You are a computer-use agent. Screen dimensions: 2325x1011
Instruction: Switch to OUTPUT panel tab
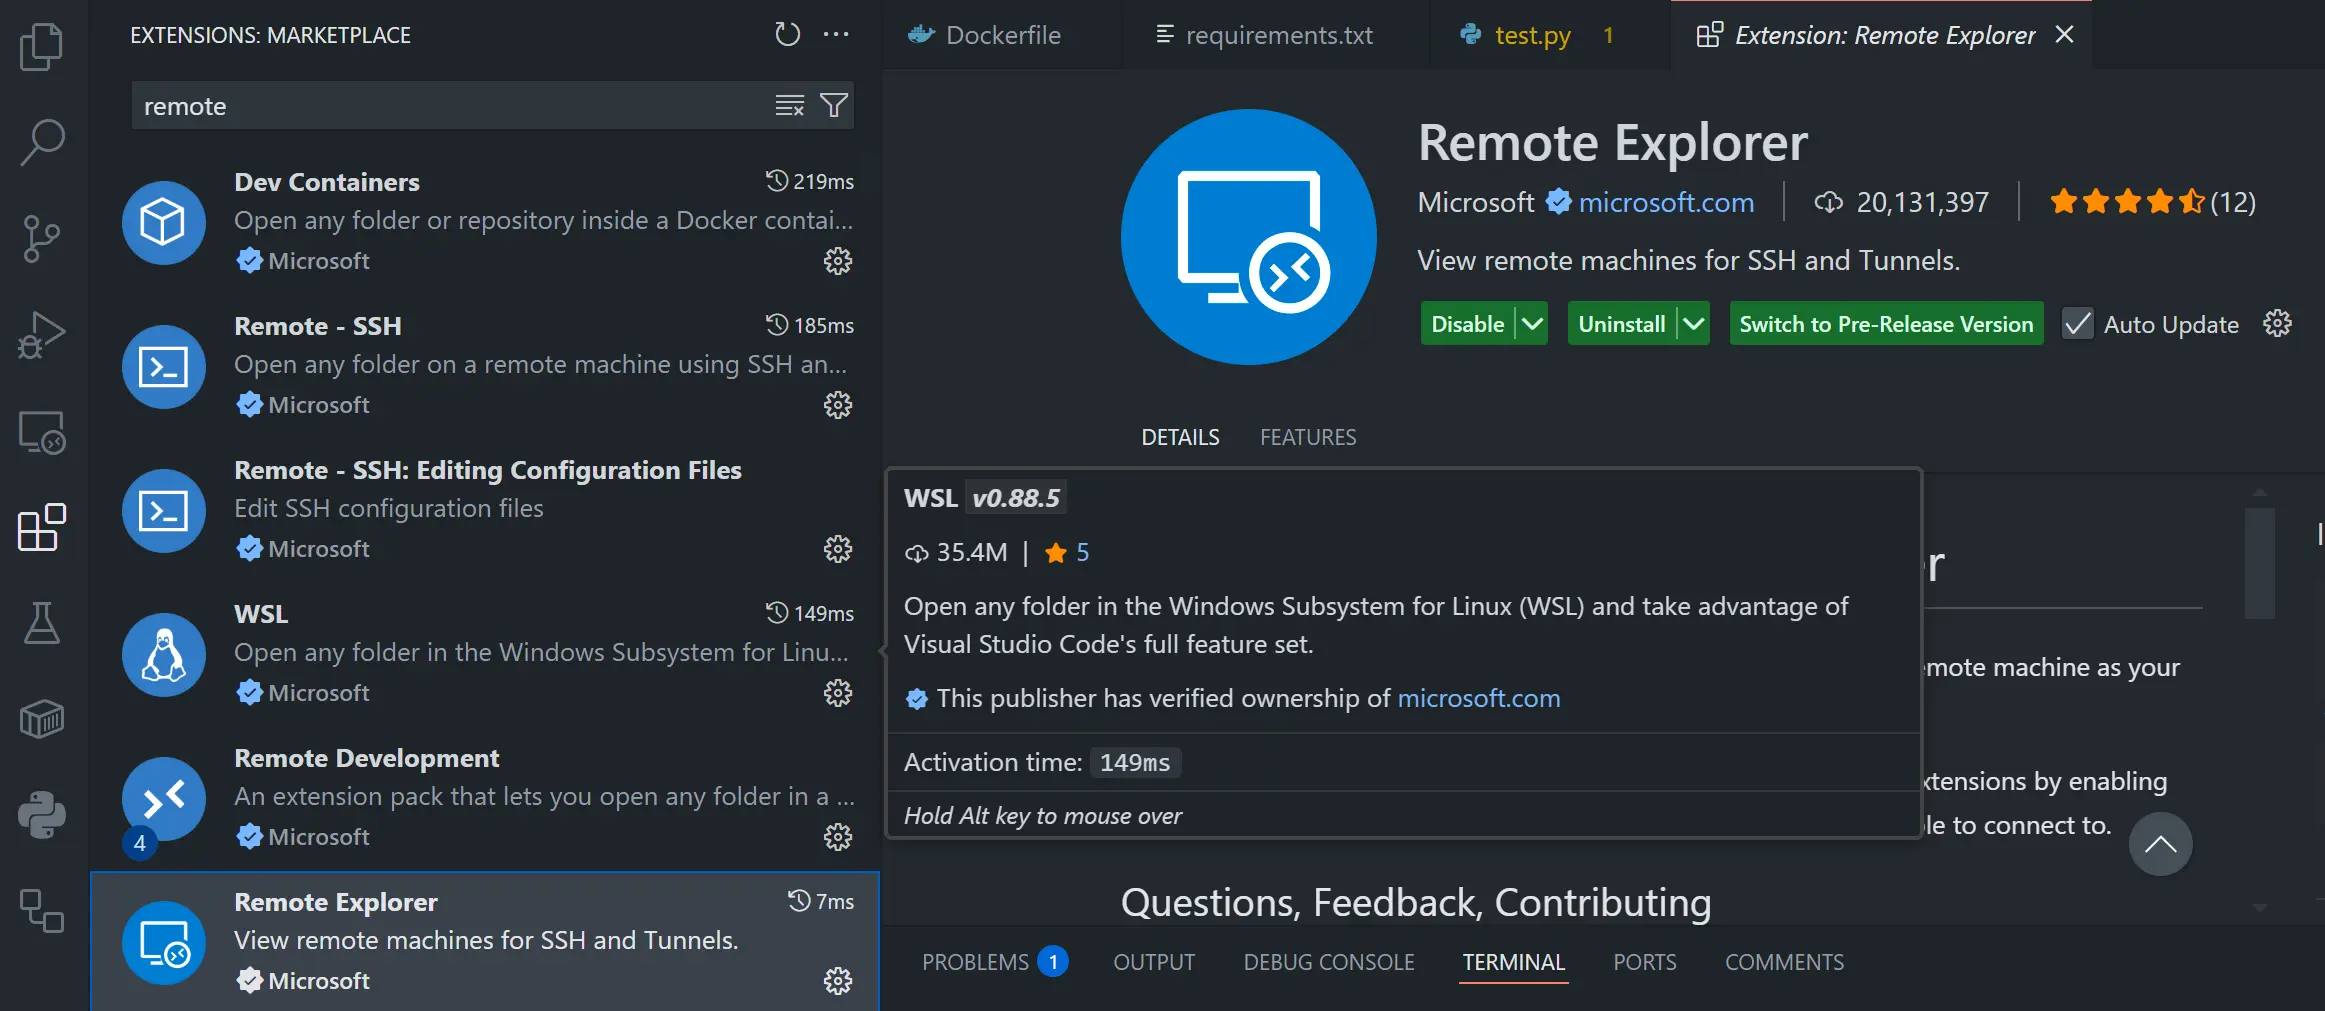click(1154, 962)
